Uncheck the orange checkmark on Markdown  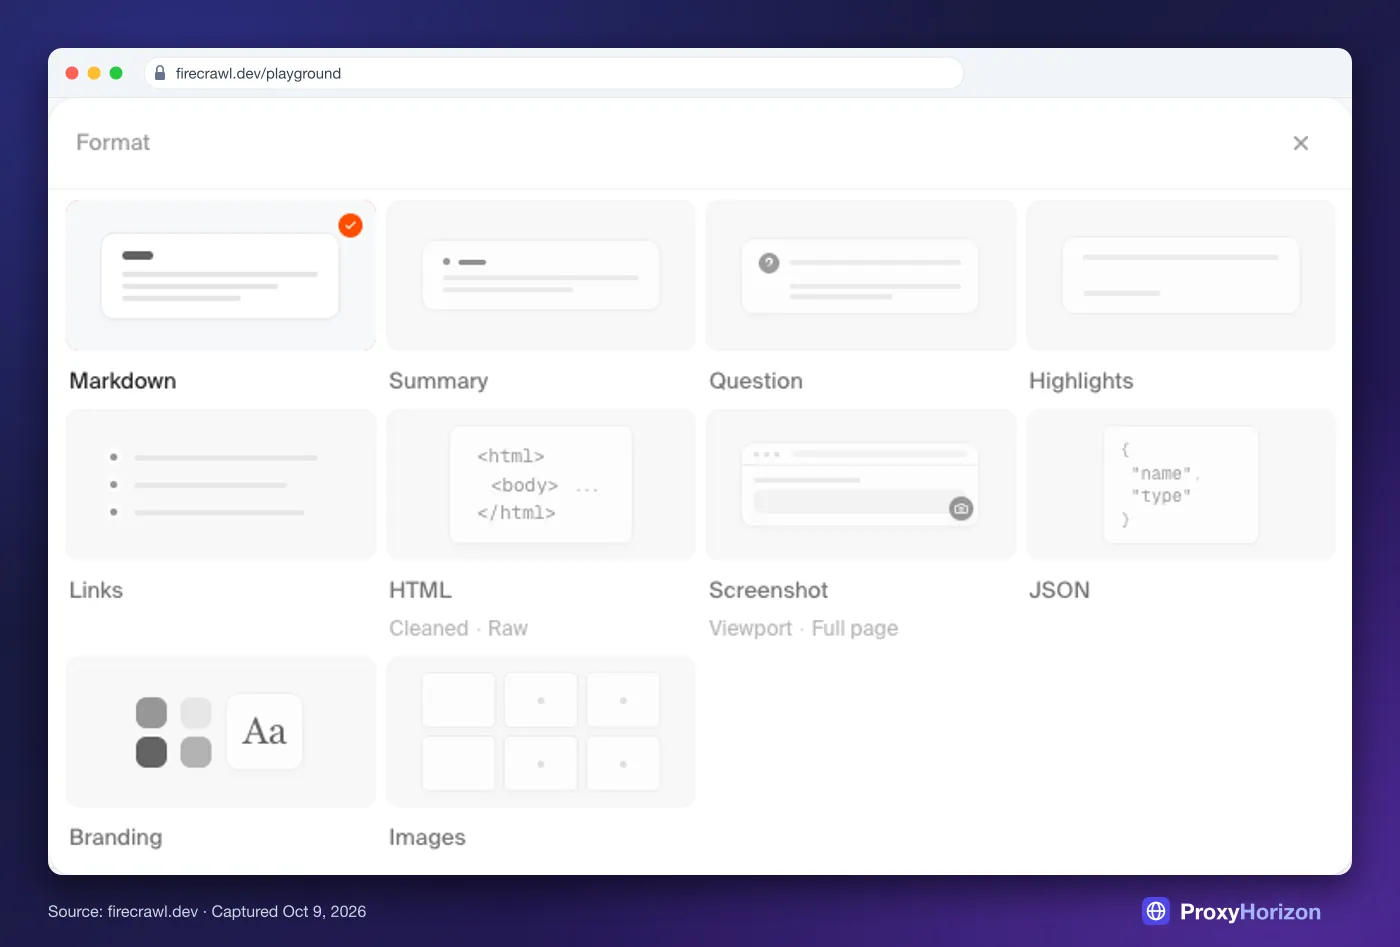pyautogui.click(x=350, y=225)
